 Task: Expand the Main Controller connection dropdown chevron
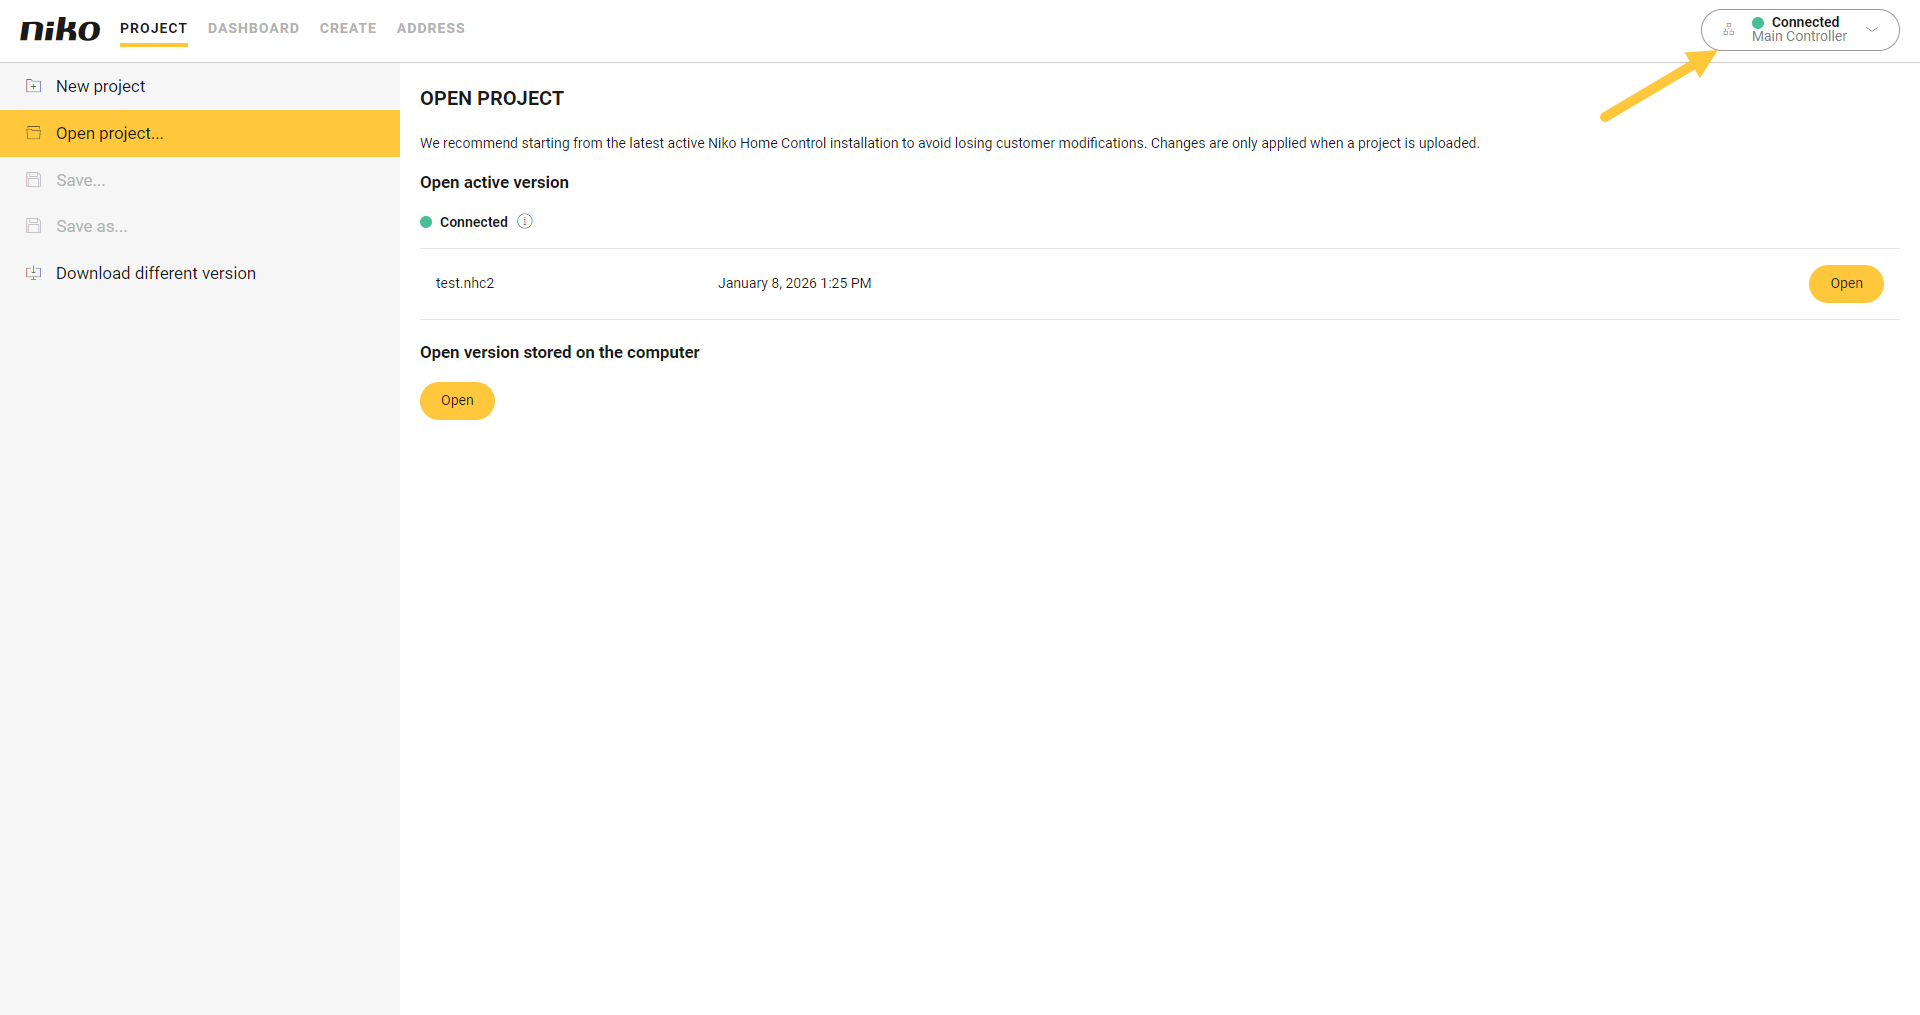tap(1872, 30)
